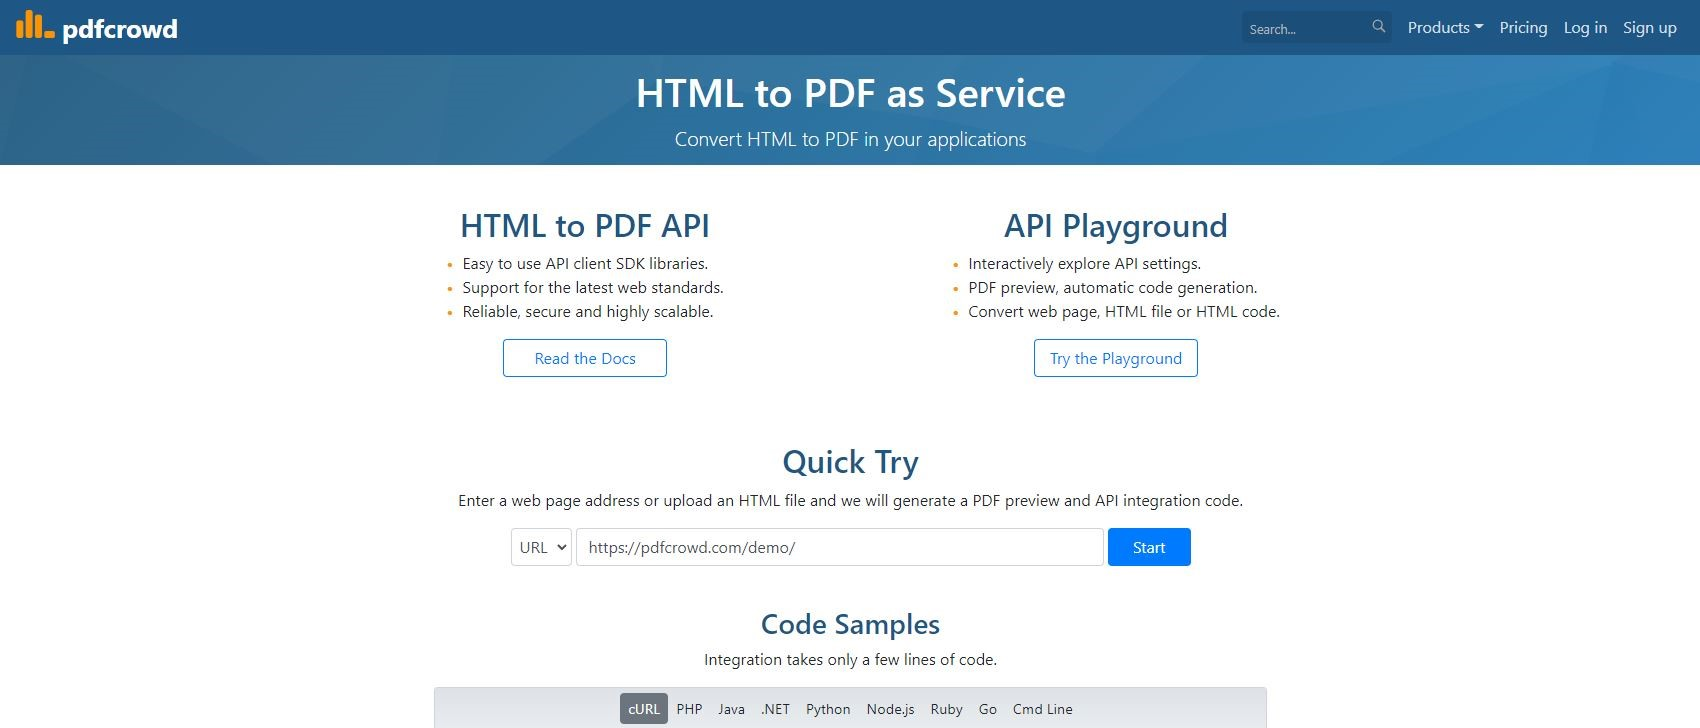Switch to the Python code tab
Viewport: 1700px width, 728px height.
click(x=828, y=709)
